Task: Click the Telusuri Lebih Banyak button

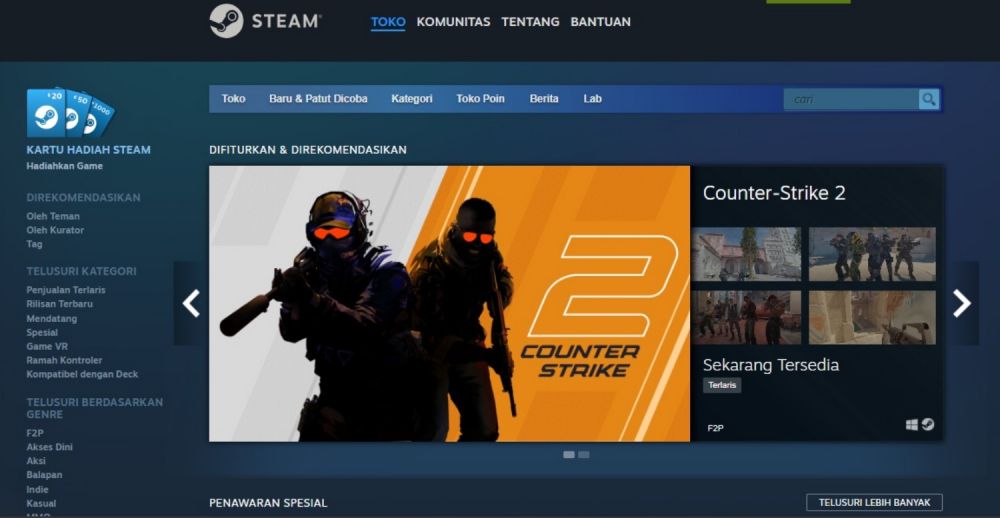Action: click(874, 502)
